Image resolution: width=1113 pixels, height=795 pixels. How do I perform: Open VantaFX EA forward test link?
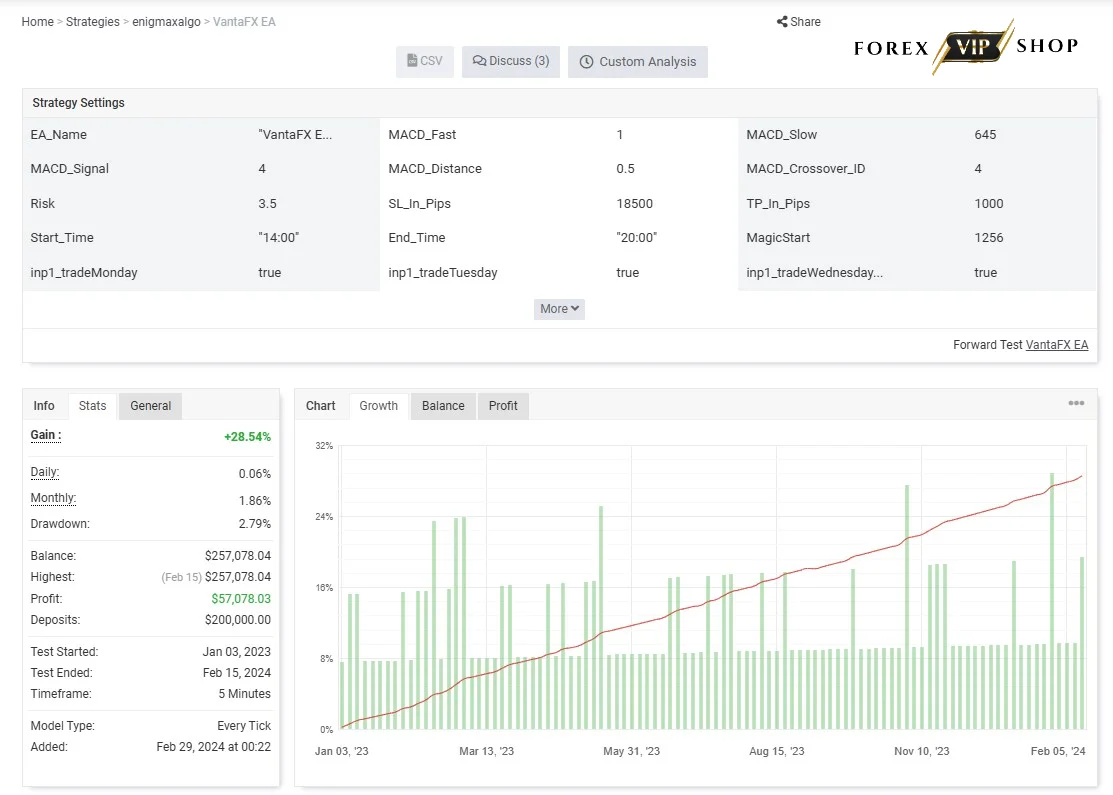[1057, 345]
